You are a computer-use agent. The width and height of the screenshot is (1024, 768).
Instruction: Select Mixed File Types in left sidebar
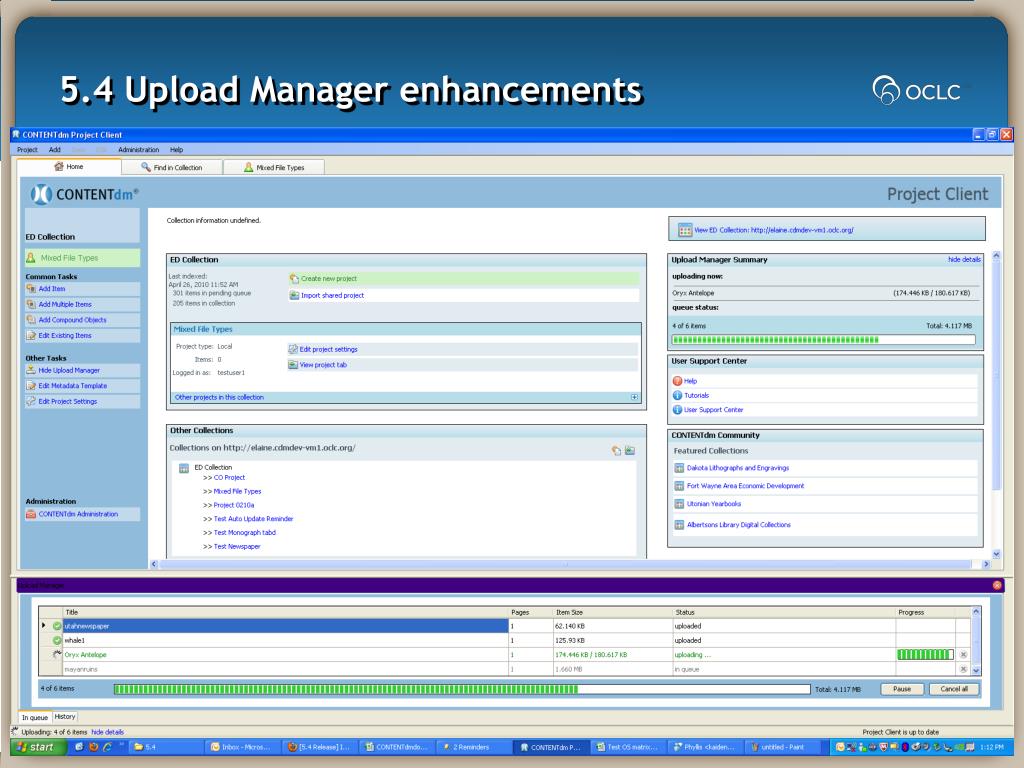pyautogui.click(x=82, y=258)
